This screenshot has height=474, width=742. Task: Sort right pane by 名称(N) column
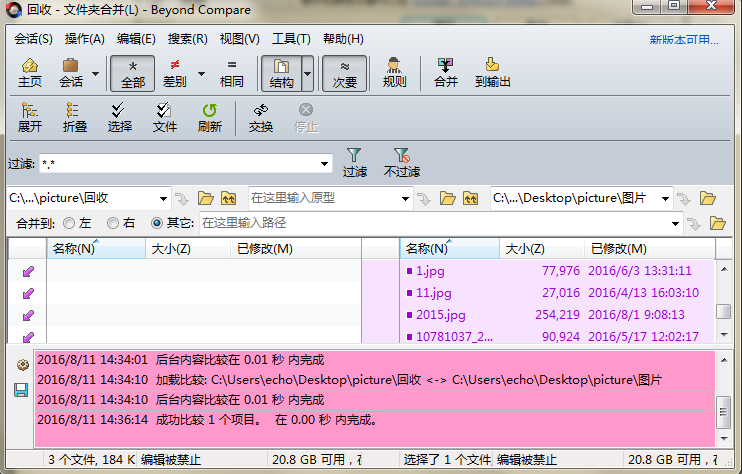(450, 249)
